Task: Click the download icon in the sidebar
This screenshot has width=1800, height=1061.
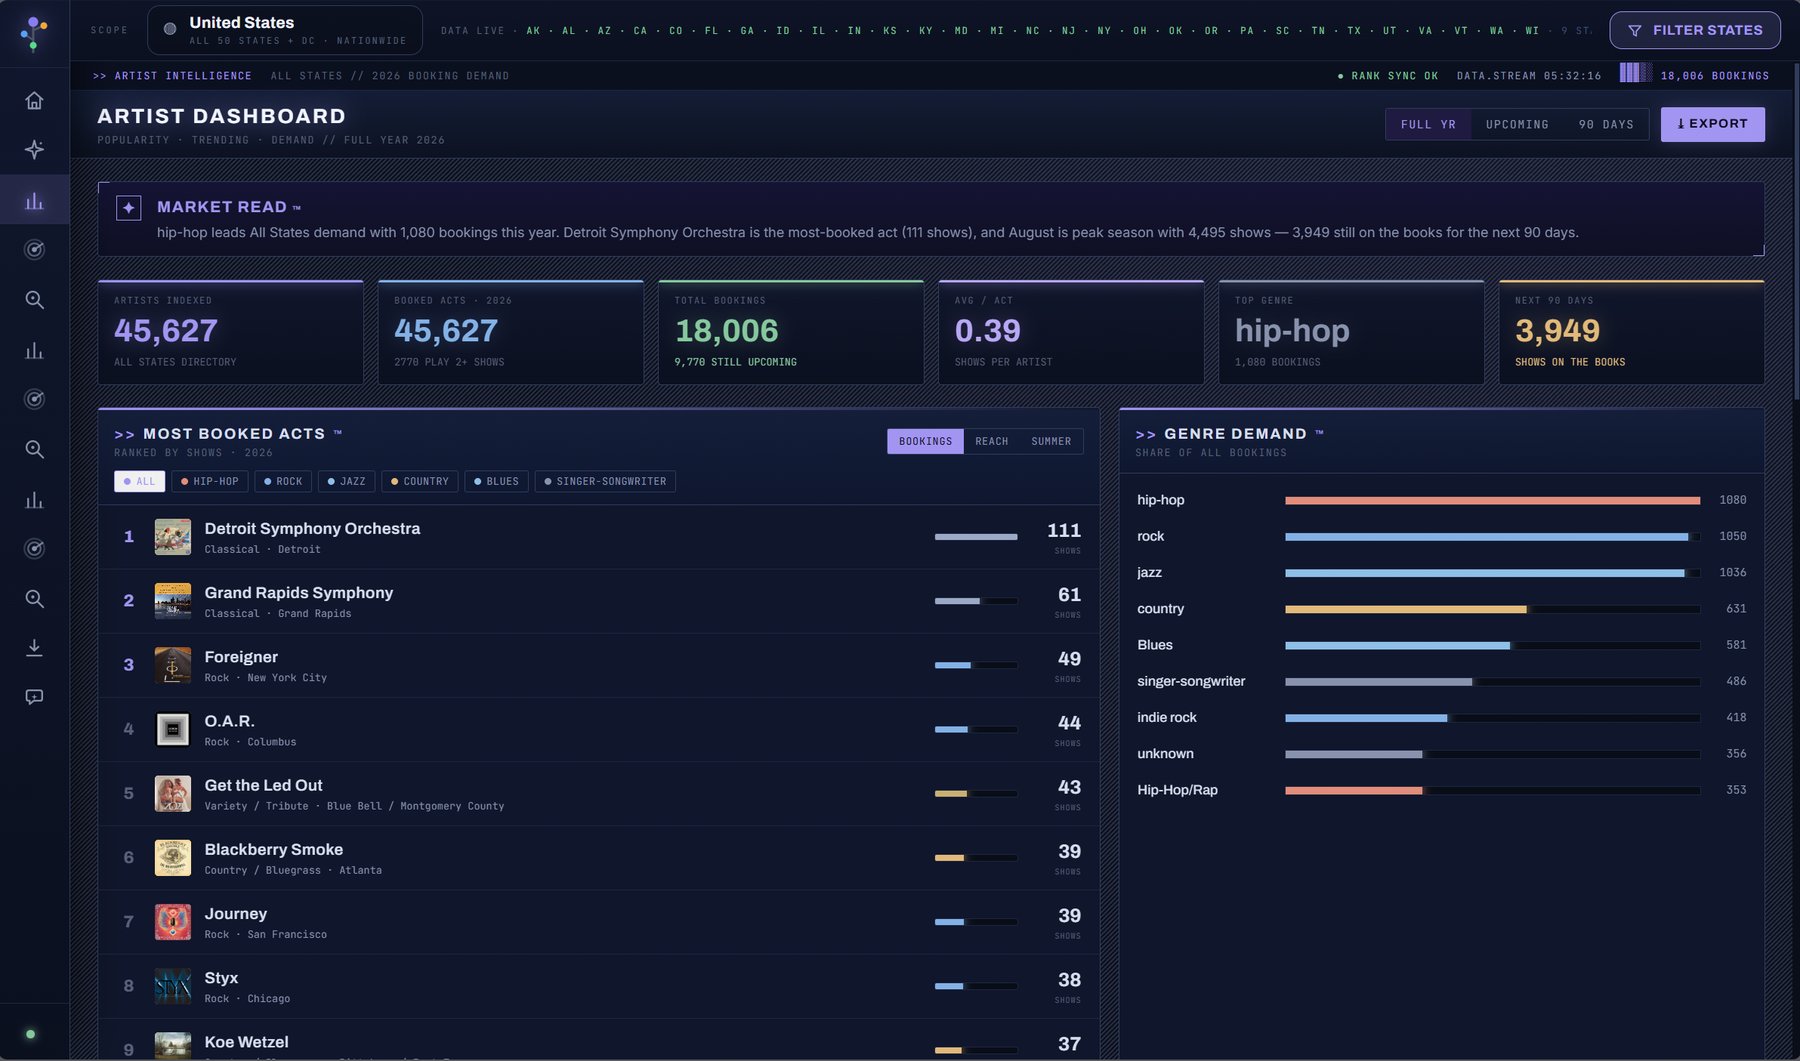Action: [x=34, y=648]
